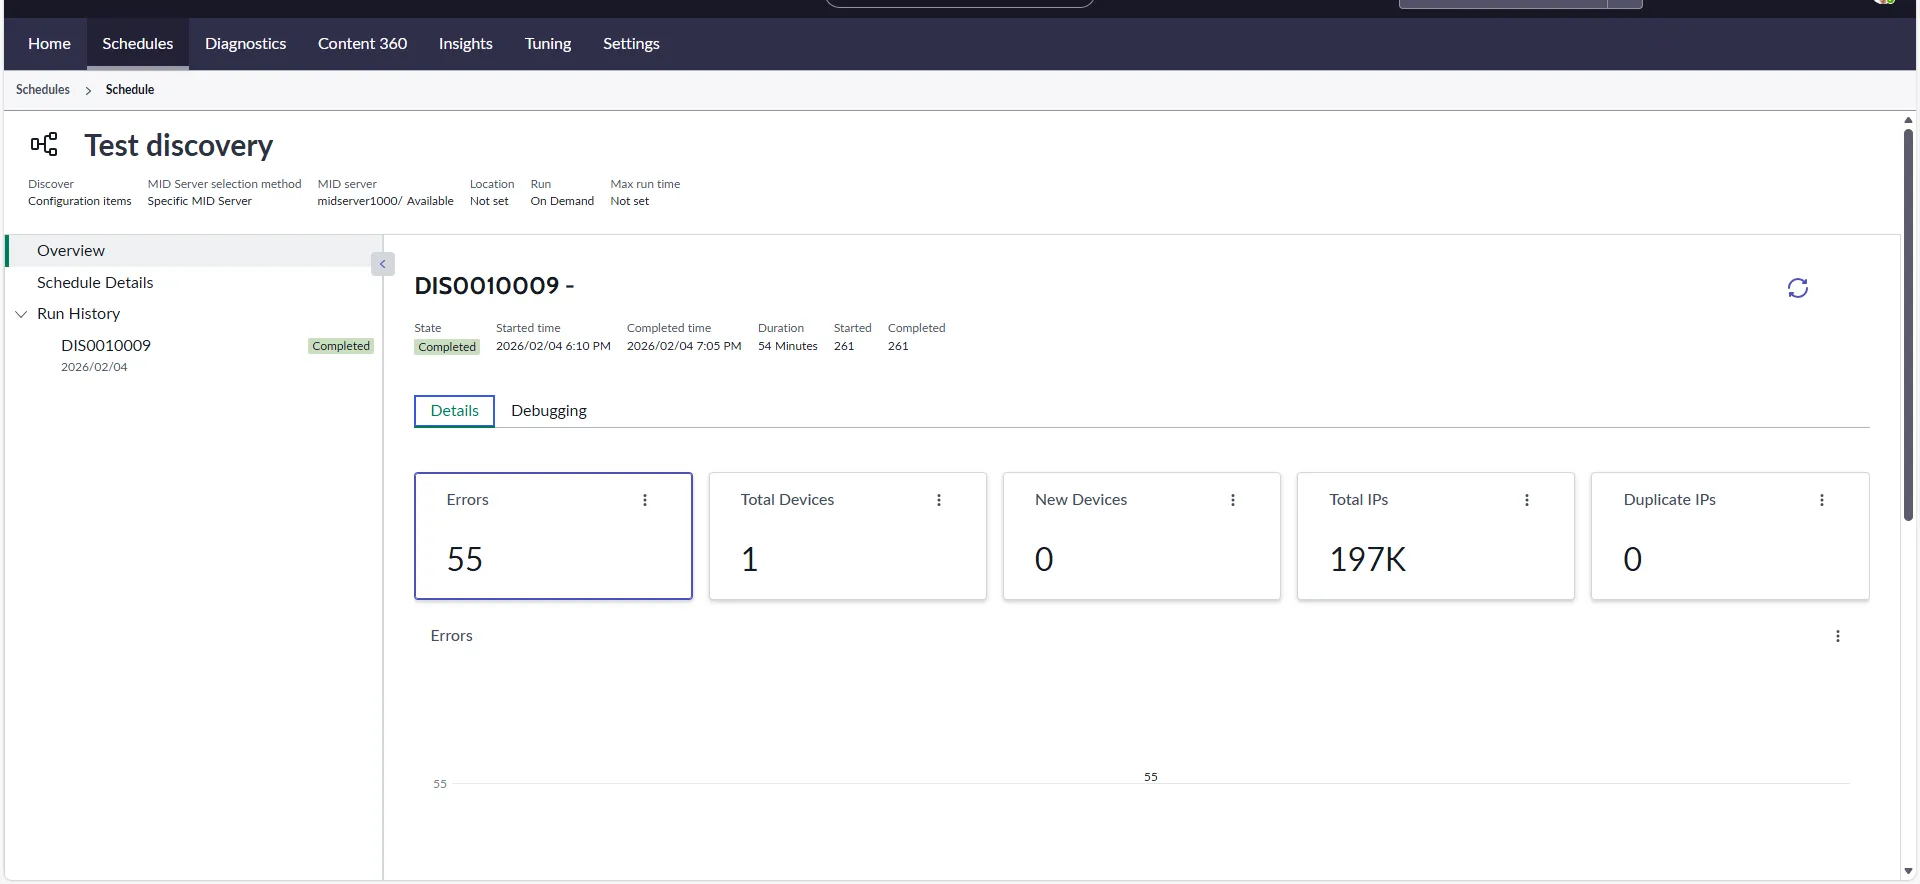Click the refresh icon for DIS0010009
Viewport: 1920px width, 884px height.
[x=1797, y=288]
